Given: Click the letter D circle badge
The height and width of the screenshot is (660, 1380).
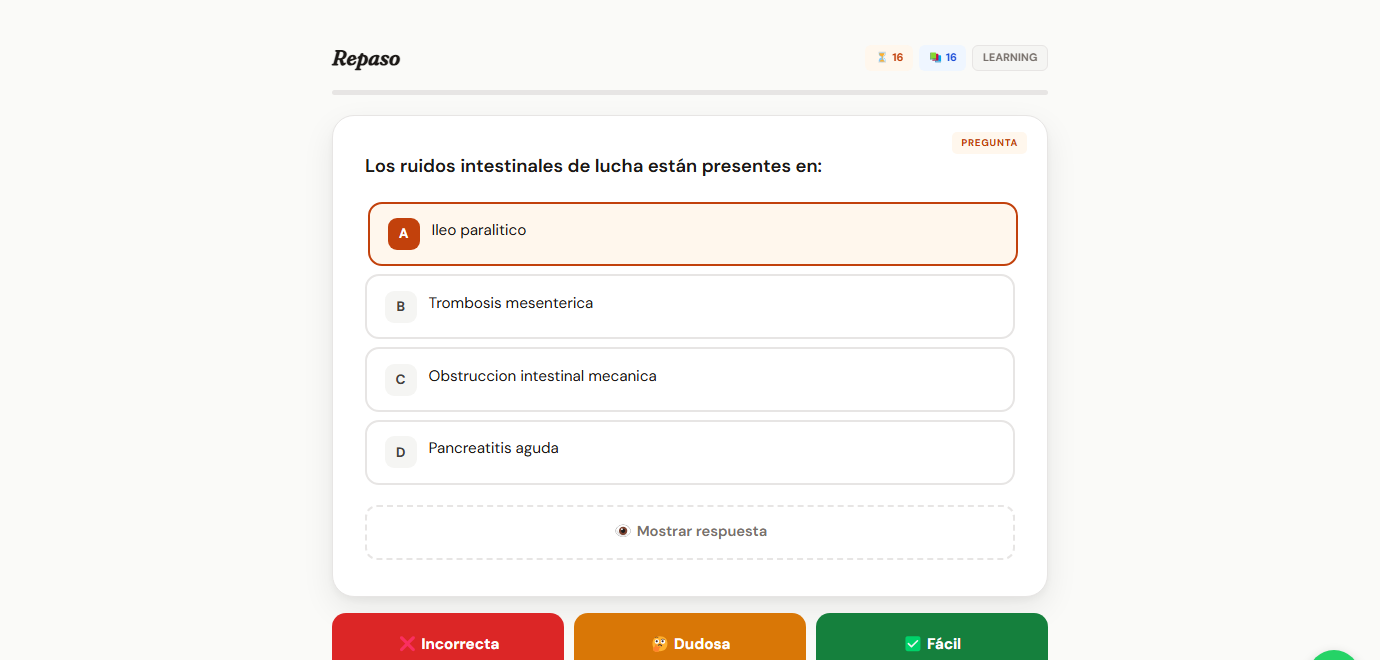Looking at the screenshot, I should point(400,452).
